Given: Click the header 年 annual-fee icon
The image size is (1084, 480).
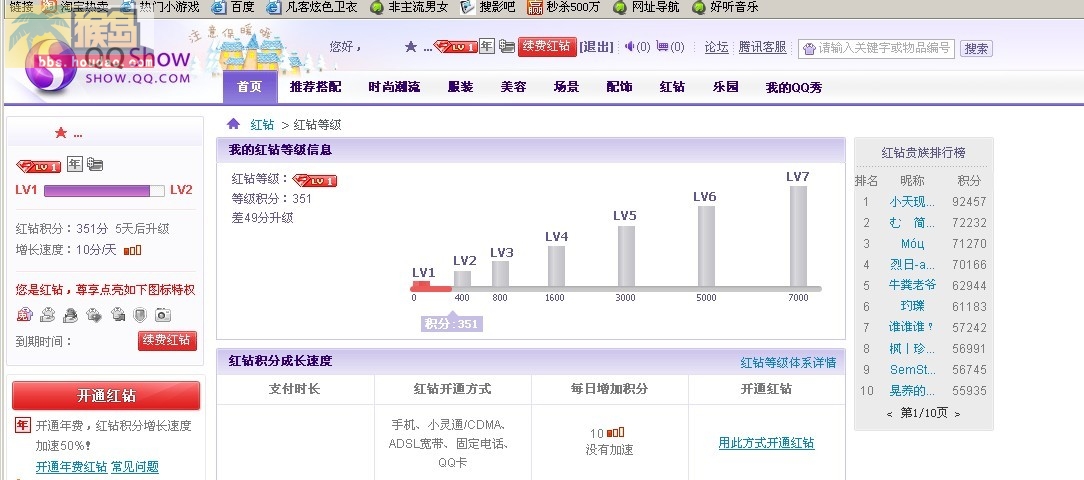Looking at the screenshot, I should coord(487,46).
